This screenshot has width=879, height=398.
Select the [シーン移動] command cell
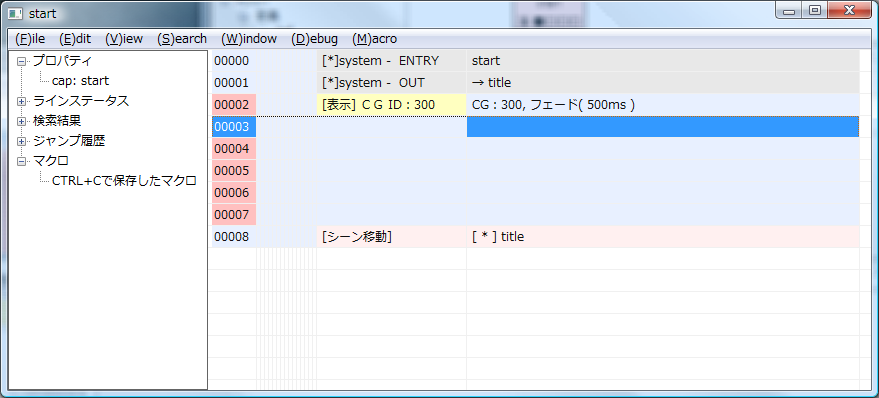[391, 237]
